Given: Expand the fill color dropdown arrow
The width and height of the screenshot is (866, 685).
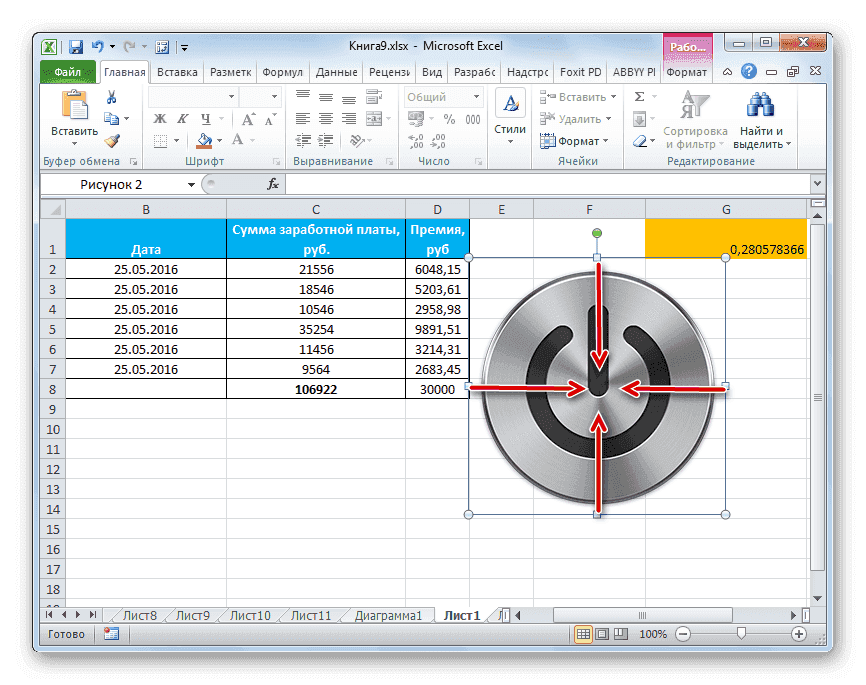Looking at the screenshot, I should coord(219,141).
